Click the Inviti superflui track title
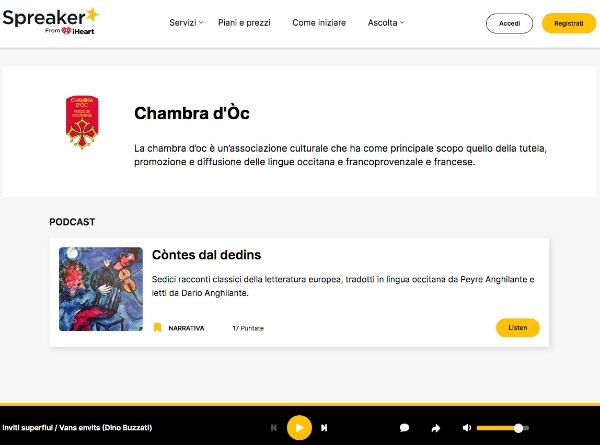The image size is (600, 445). coord(77,428)
